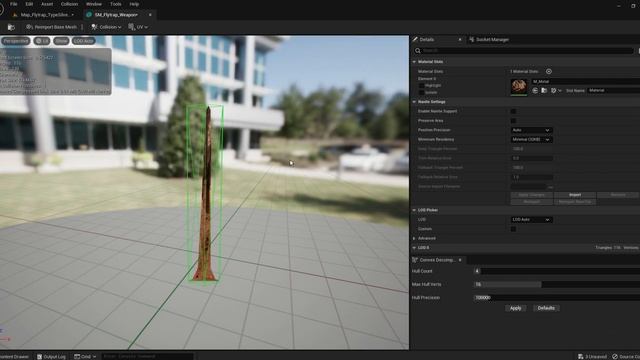Open the UV toolbar dropdown
The height and width of the screenshot is (360, 640).
coord(138,27)
